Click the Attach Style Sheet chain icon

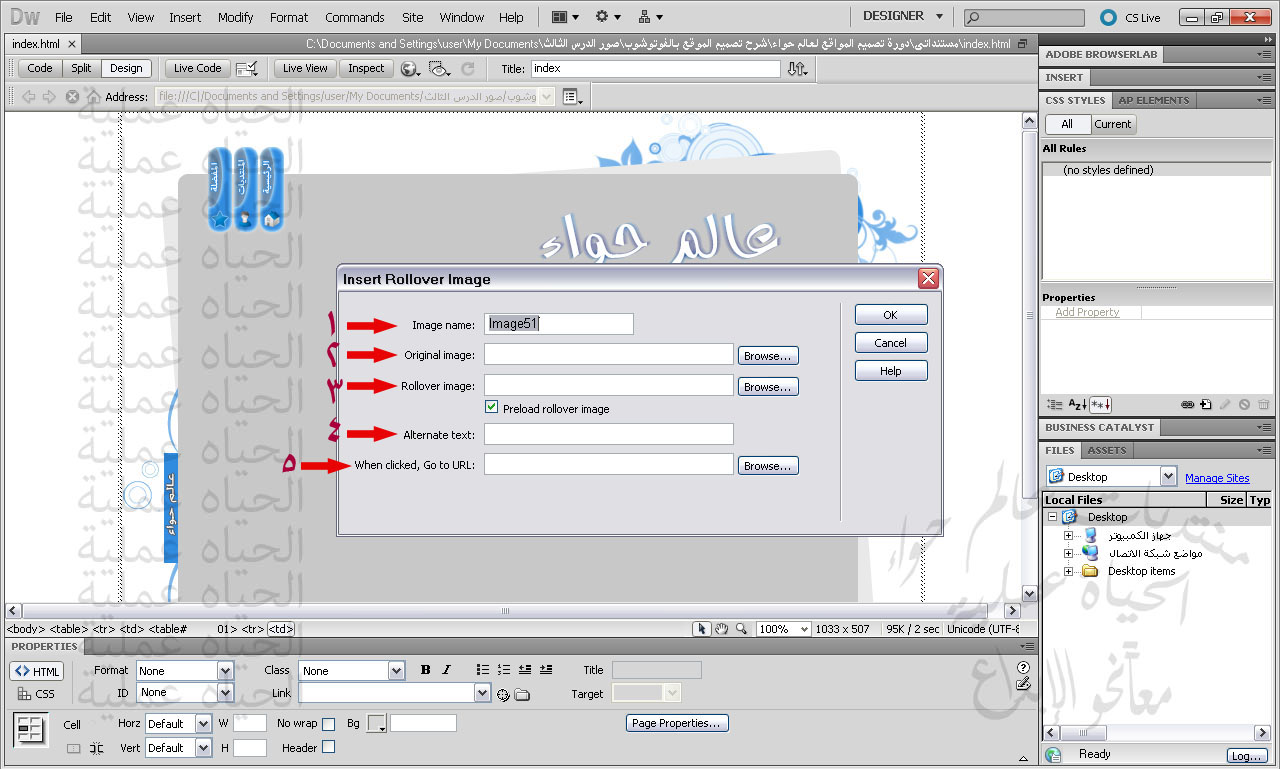(x=1187, y=405)
